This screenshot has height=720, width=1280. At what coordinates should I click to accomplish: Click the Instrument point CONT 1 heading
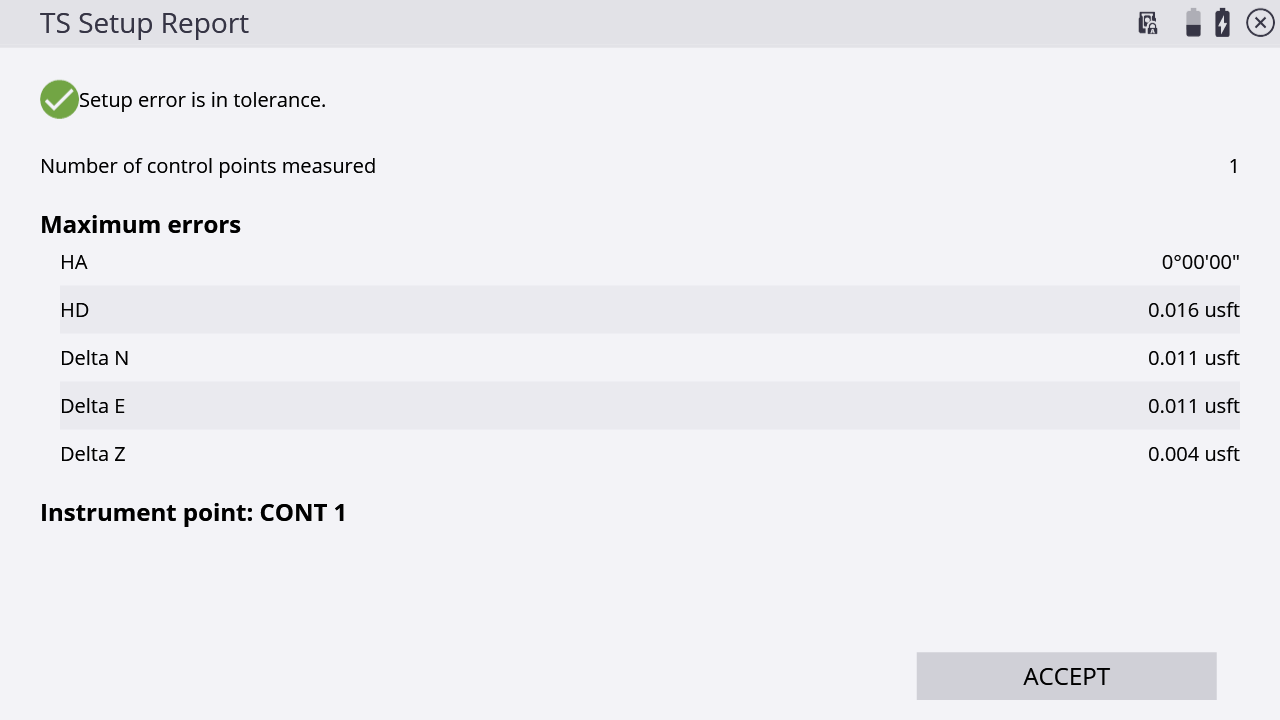pyautogui.click(x=193, y=513)
